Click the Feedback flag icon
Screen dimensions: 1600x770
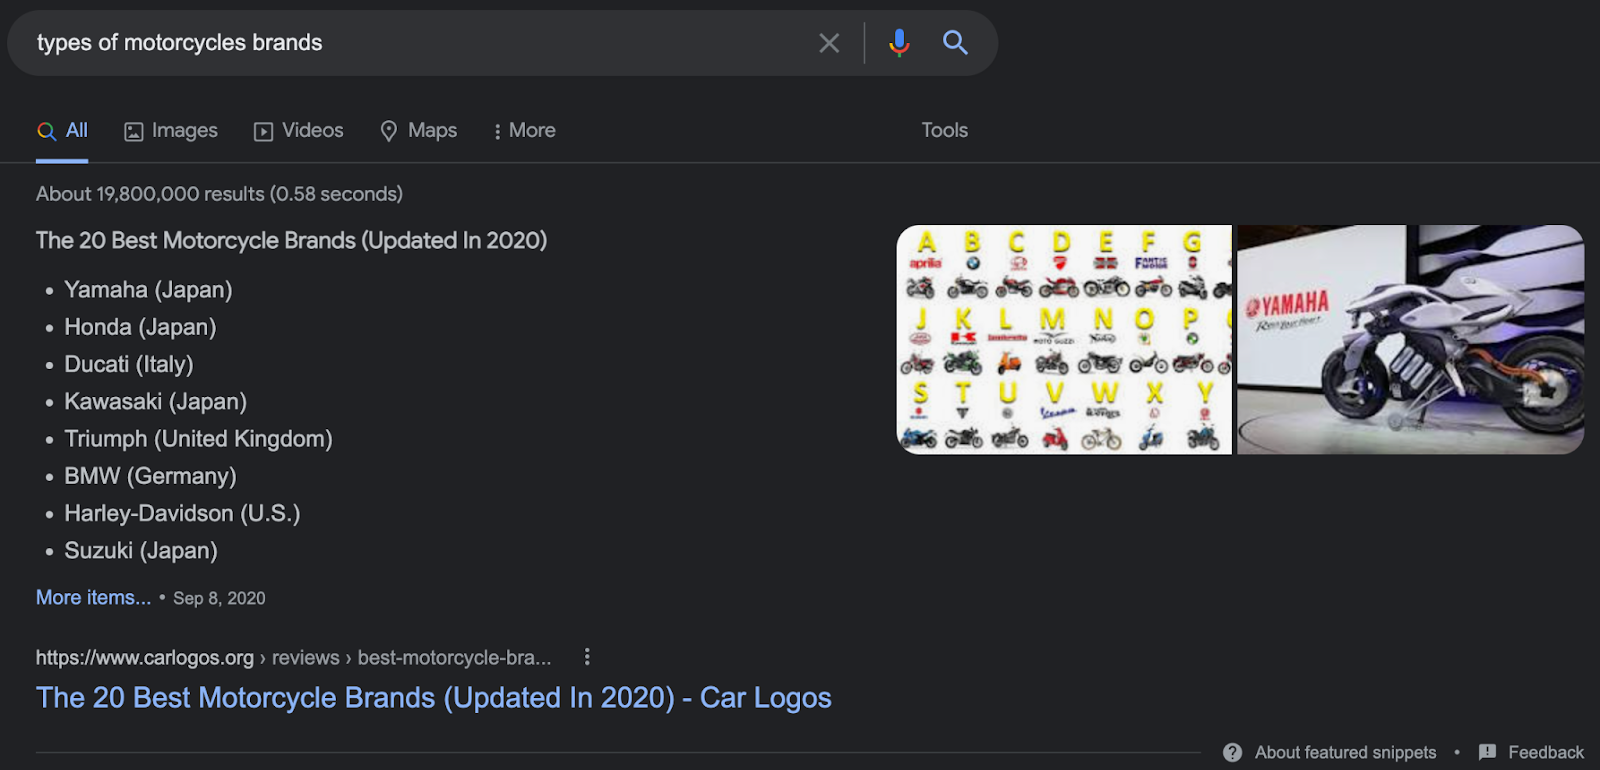click(x=1487, y=752)
